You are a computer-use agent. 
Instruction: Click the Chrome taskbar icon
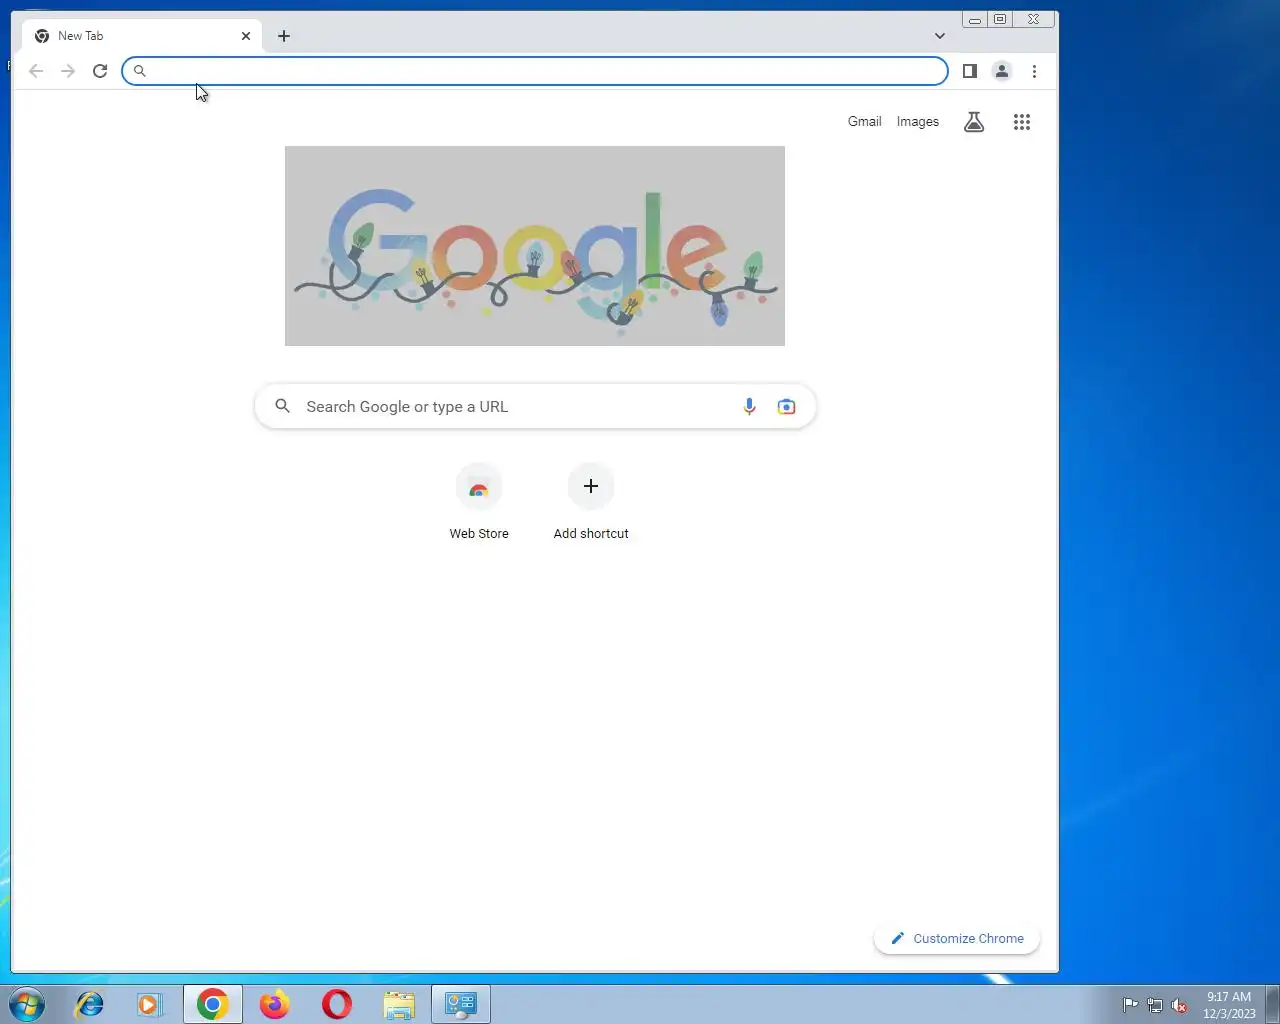(x=212, y=1004)
